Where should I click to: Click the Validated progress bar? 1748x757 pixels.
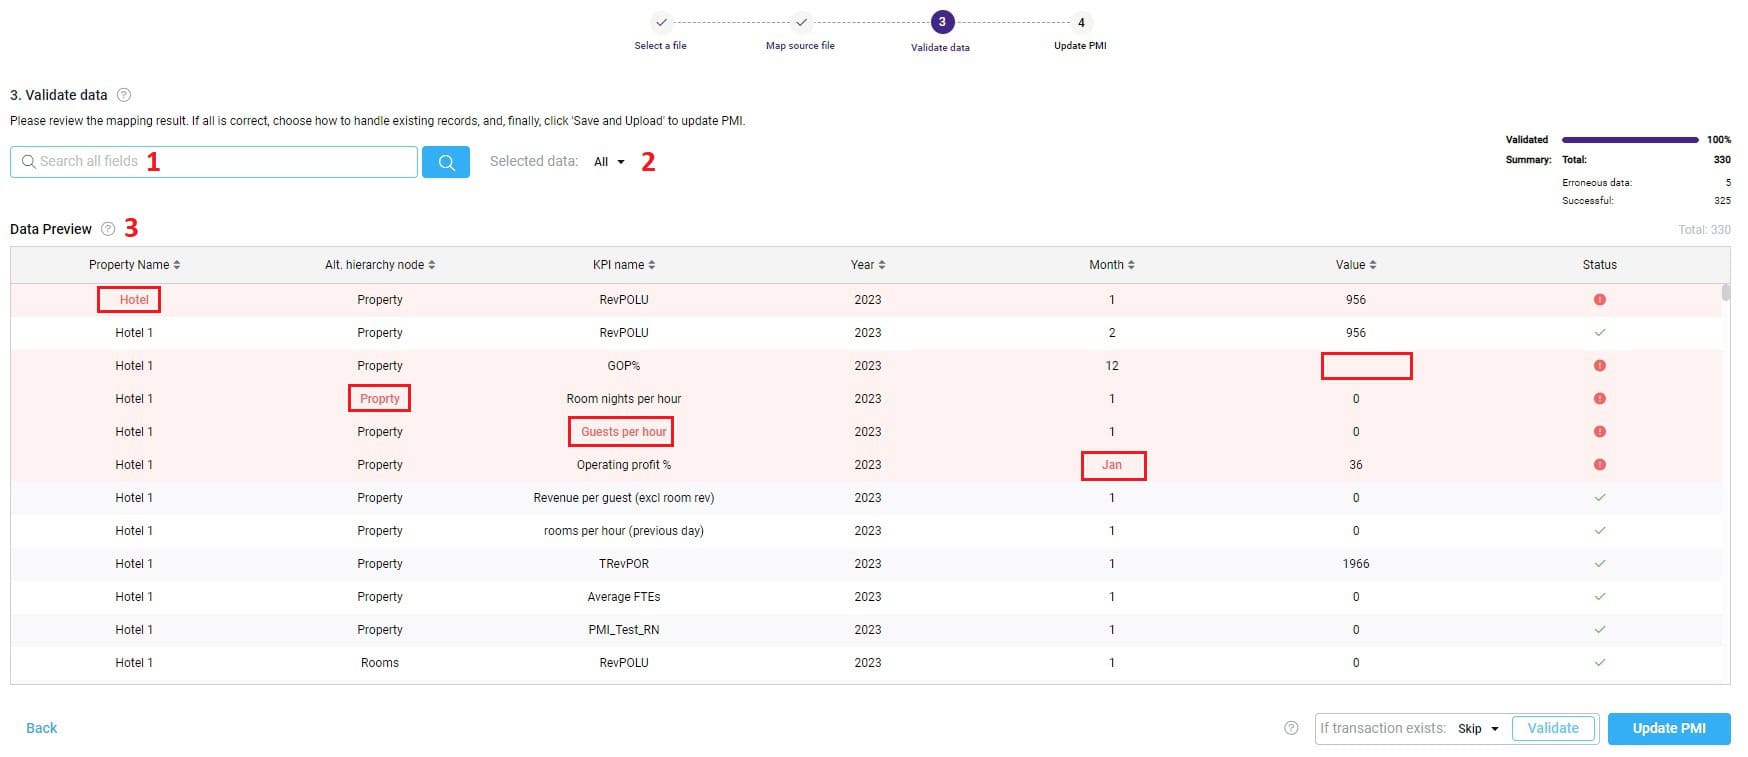coord(1629,140)
